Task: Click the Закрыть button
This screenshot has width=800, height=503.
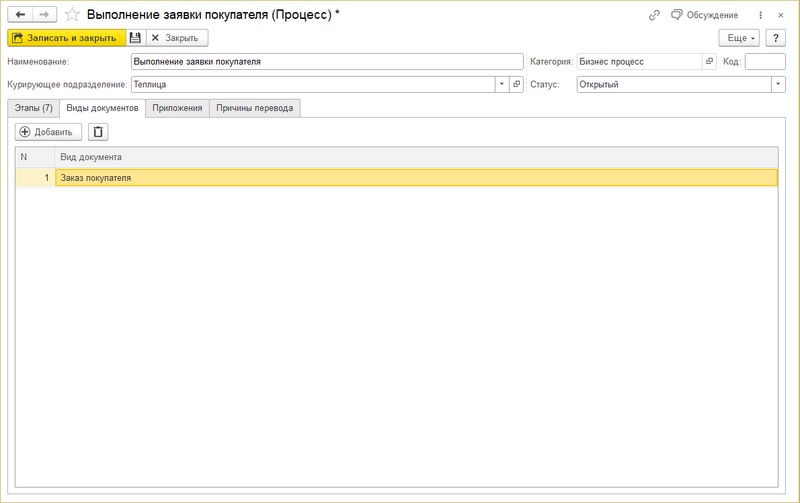Action: coord(177,38)
